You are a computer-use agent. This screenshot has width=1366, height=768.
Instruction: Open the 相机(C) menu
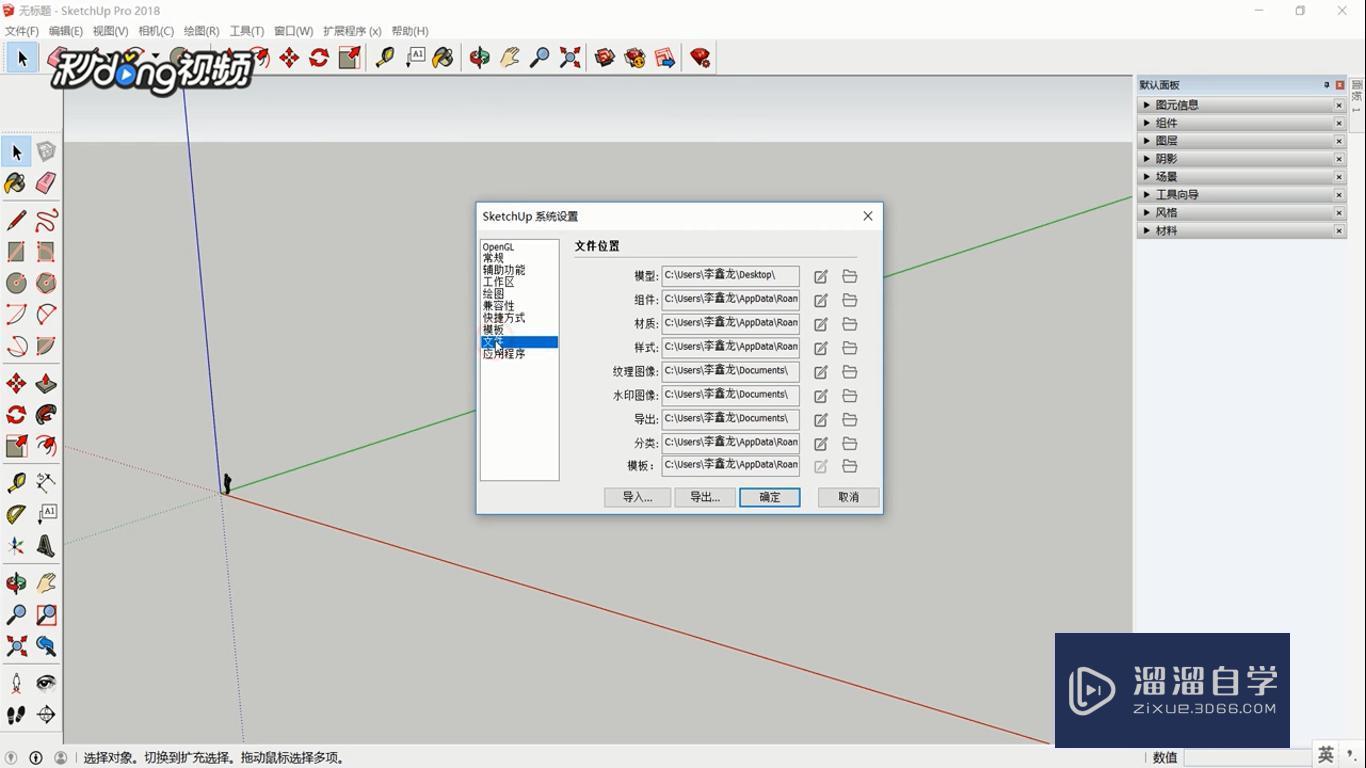tap(156, 31)
